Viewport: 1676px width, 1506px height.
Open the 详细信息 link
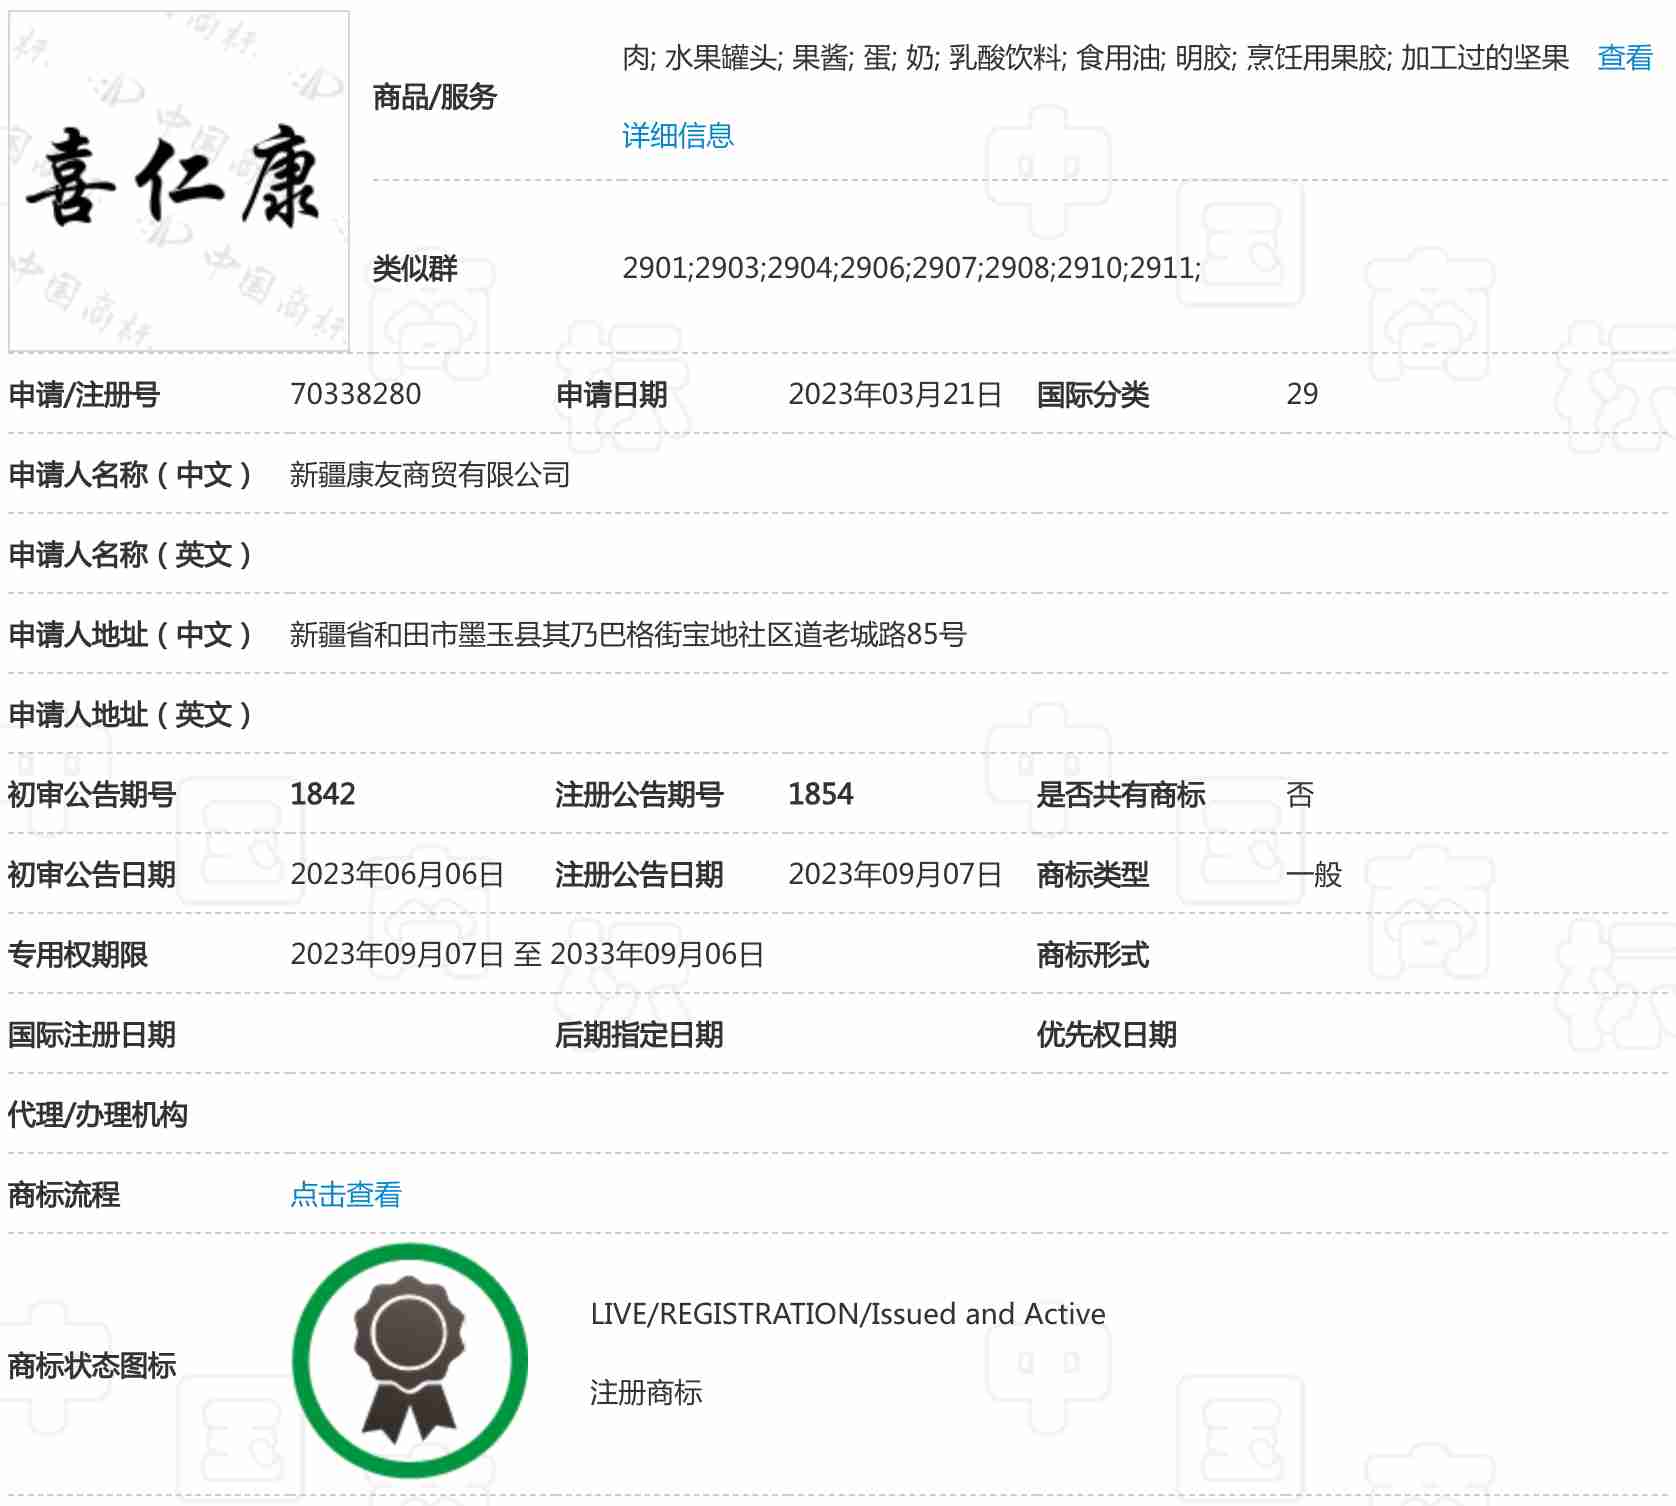tap(677, 135)
